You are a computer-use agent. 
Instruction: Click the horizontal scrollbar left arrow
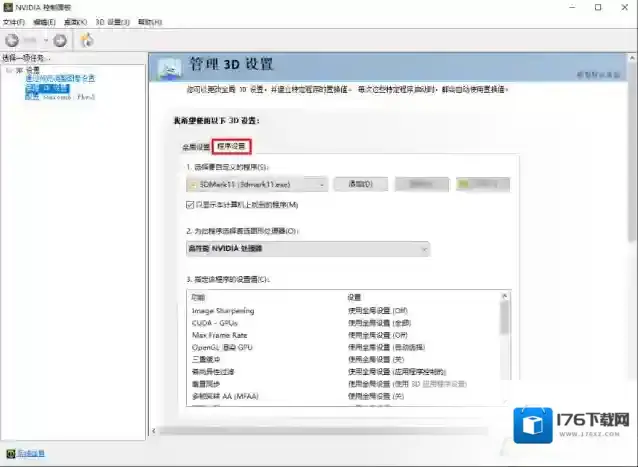(x=153, y=431)
